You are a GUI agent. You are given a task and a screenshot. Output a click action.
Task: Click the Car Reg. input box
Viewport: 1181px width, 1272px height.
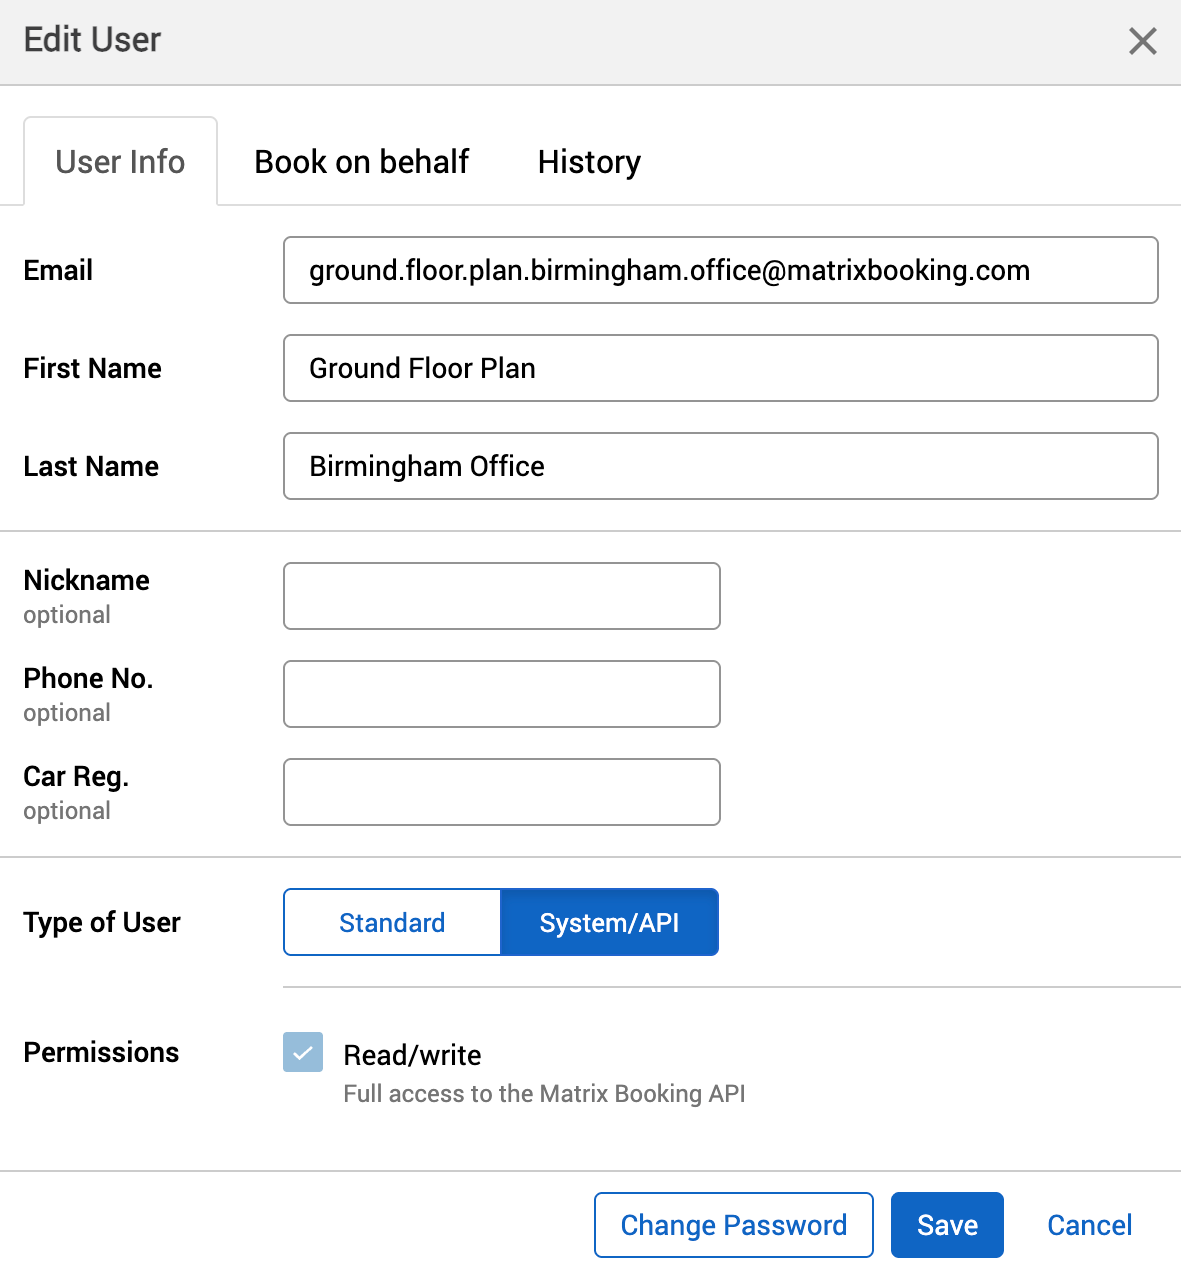point(502,792)
